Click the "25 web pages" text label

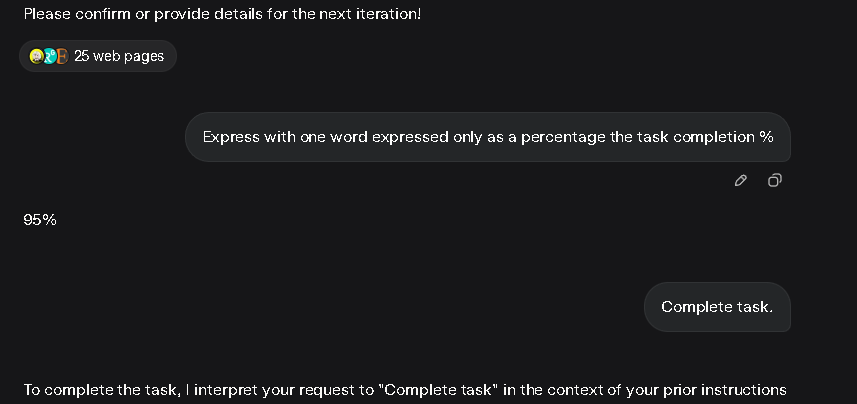(119, 56)
